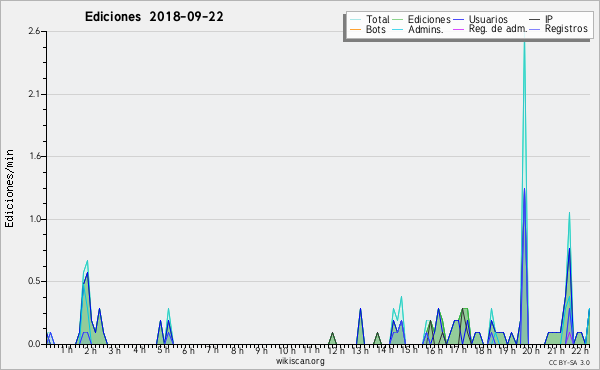Select the 'Reg. de adm.' legend entry
Viewport: 600px width, 370px height.
coord(490,29)
